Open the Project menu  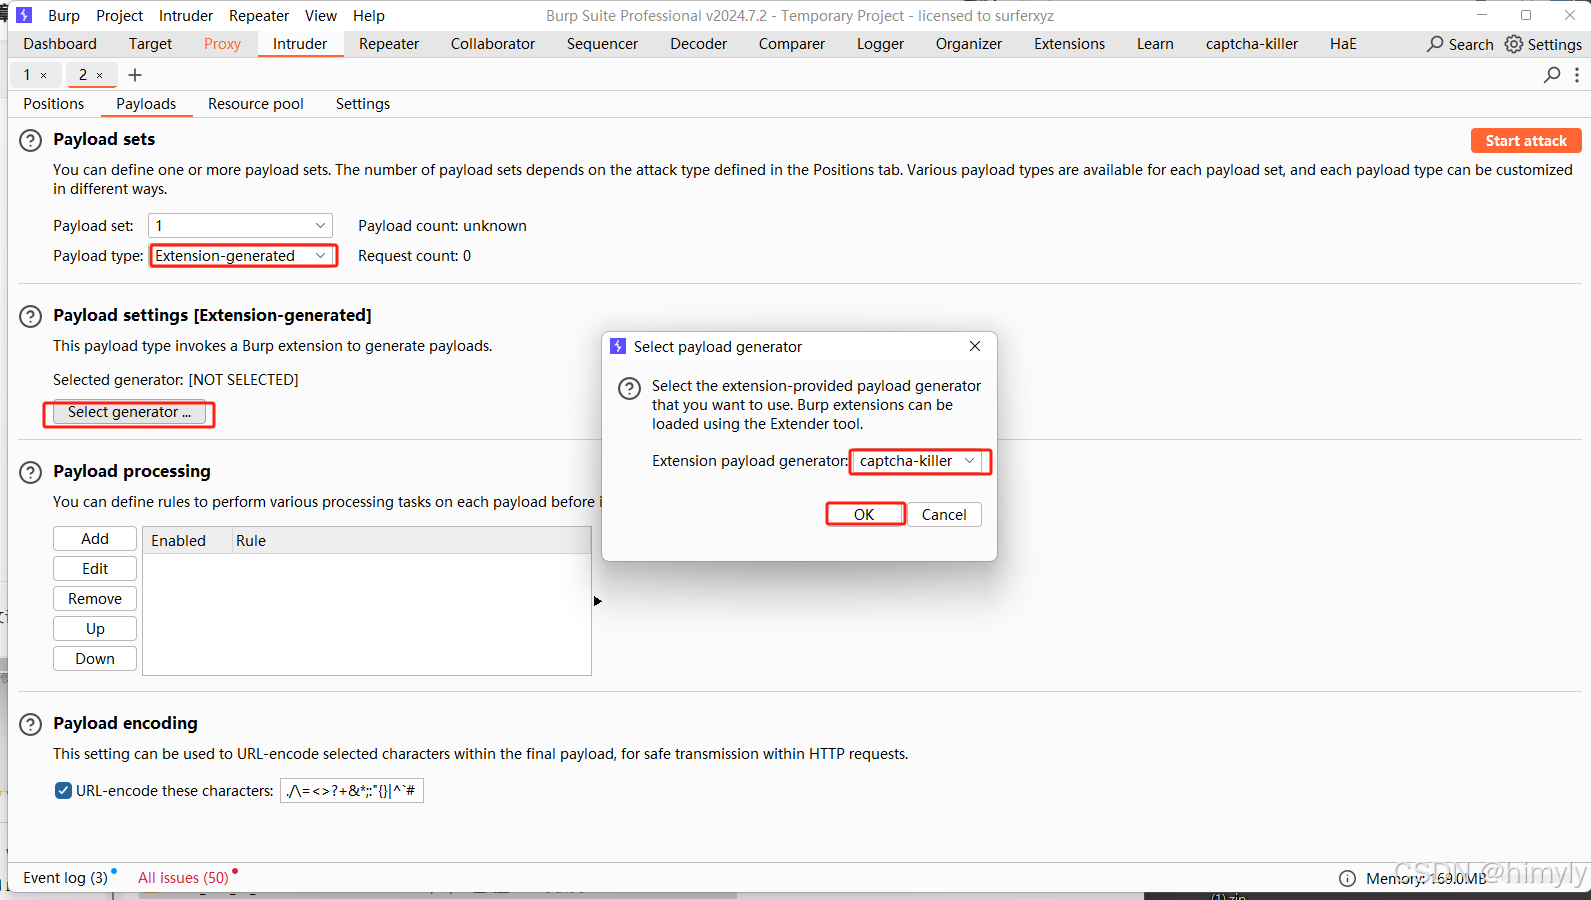point(119,16)
